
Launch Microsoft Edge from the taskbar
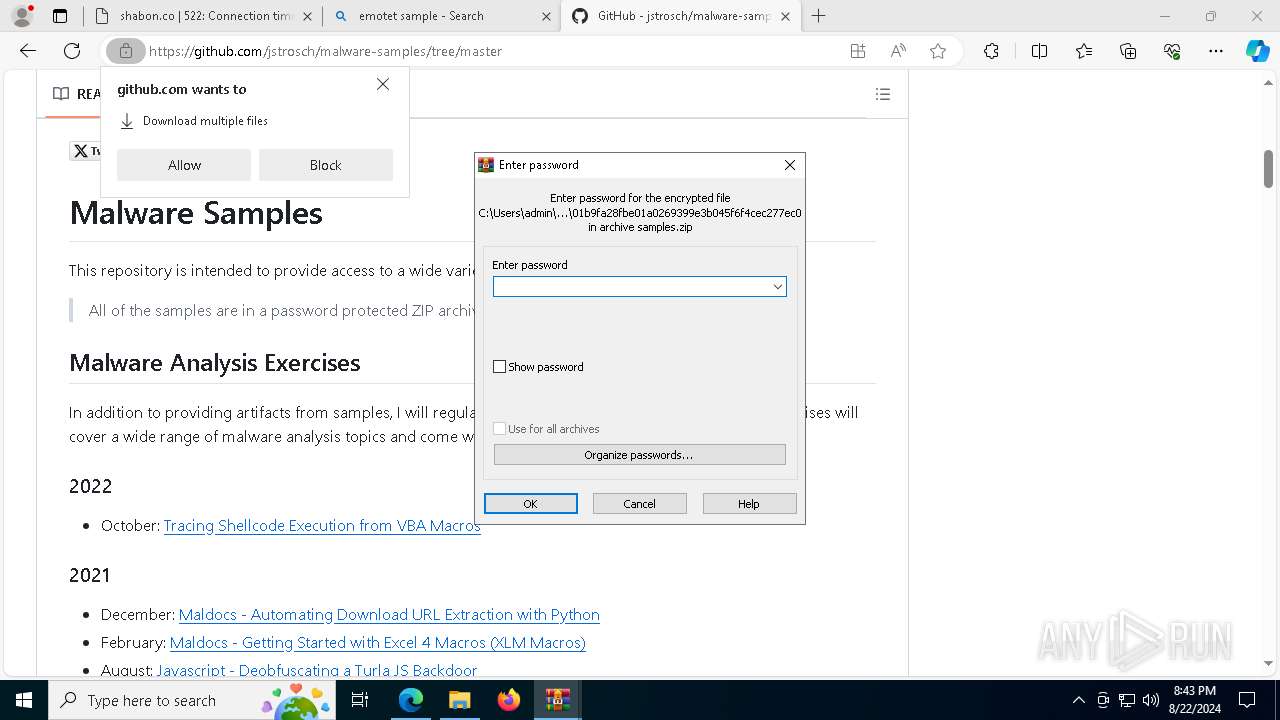(411, 700)
